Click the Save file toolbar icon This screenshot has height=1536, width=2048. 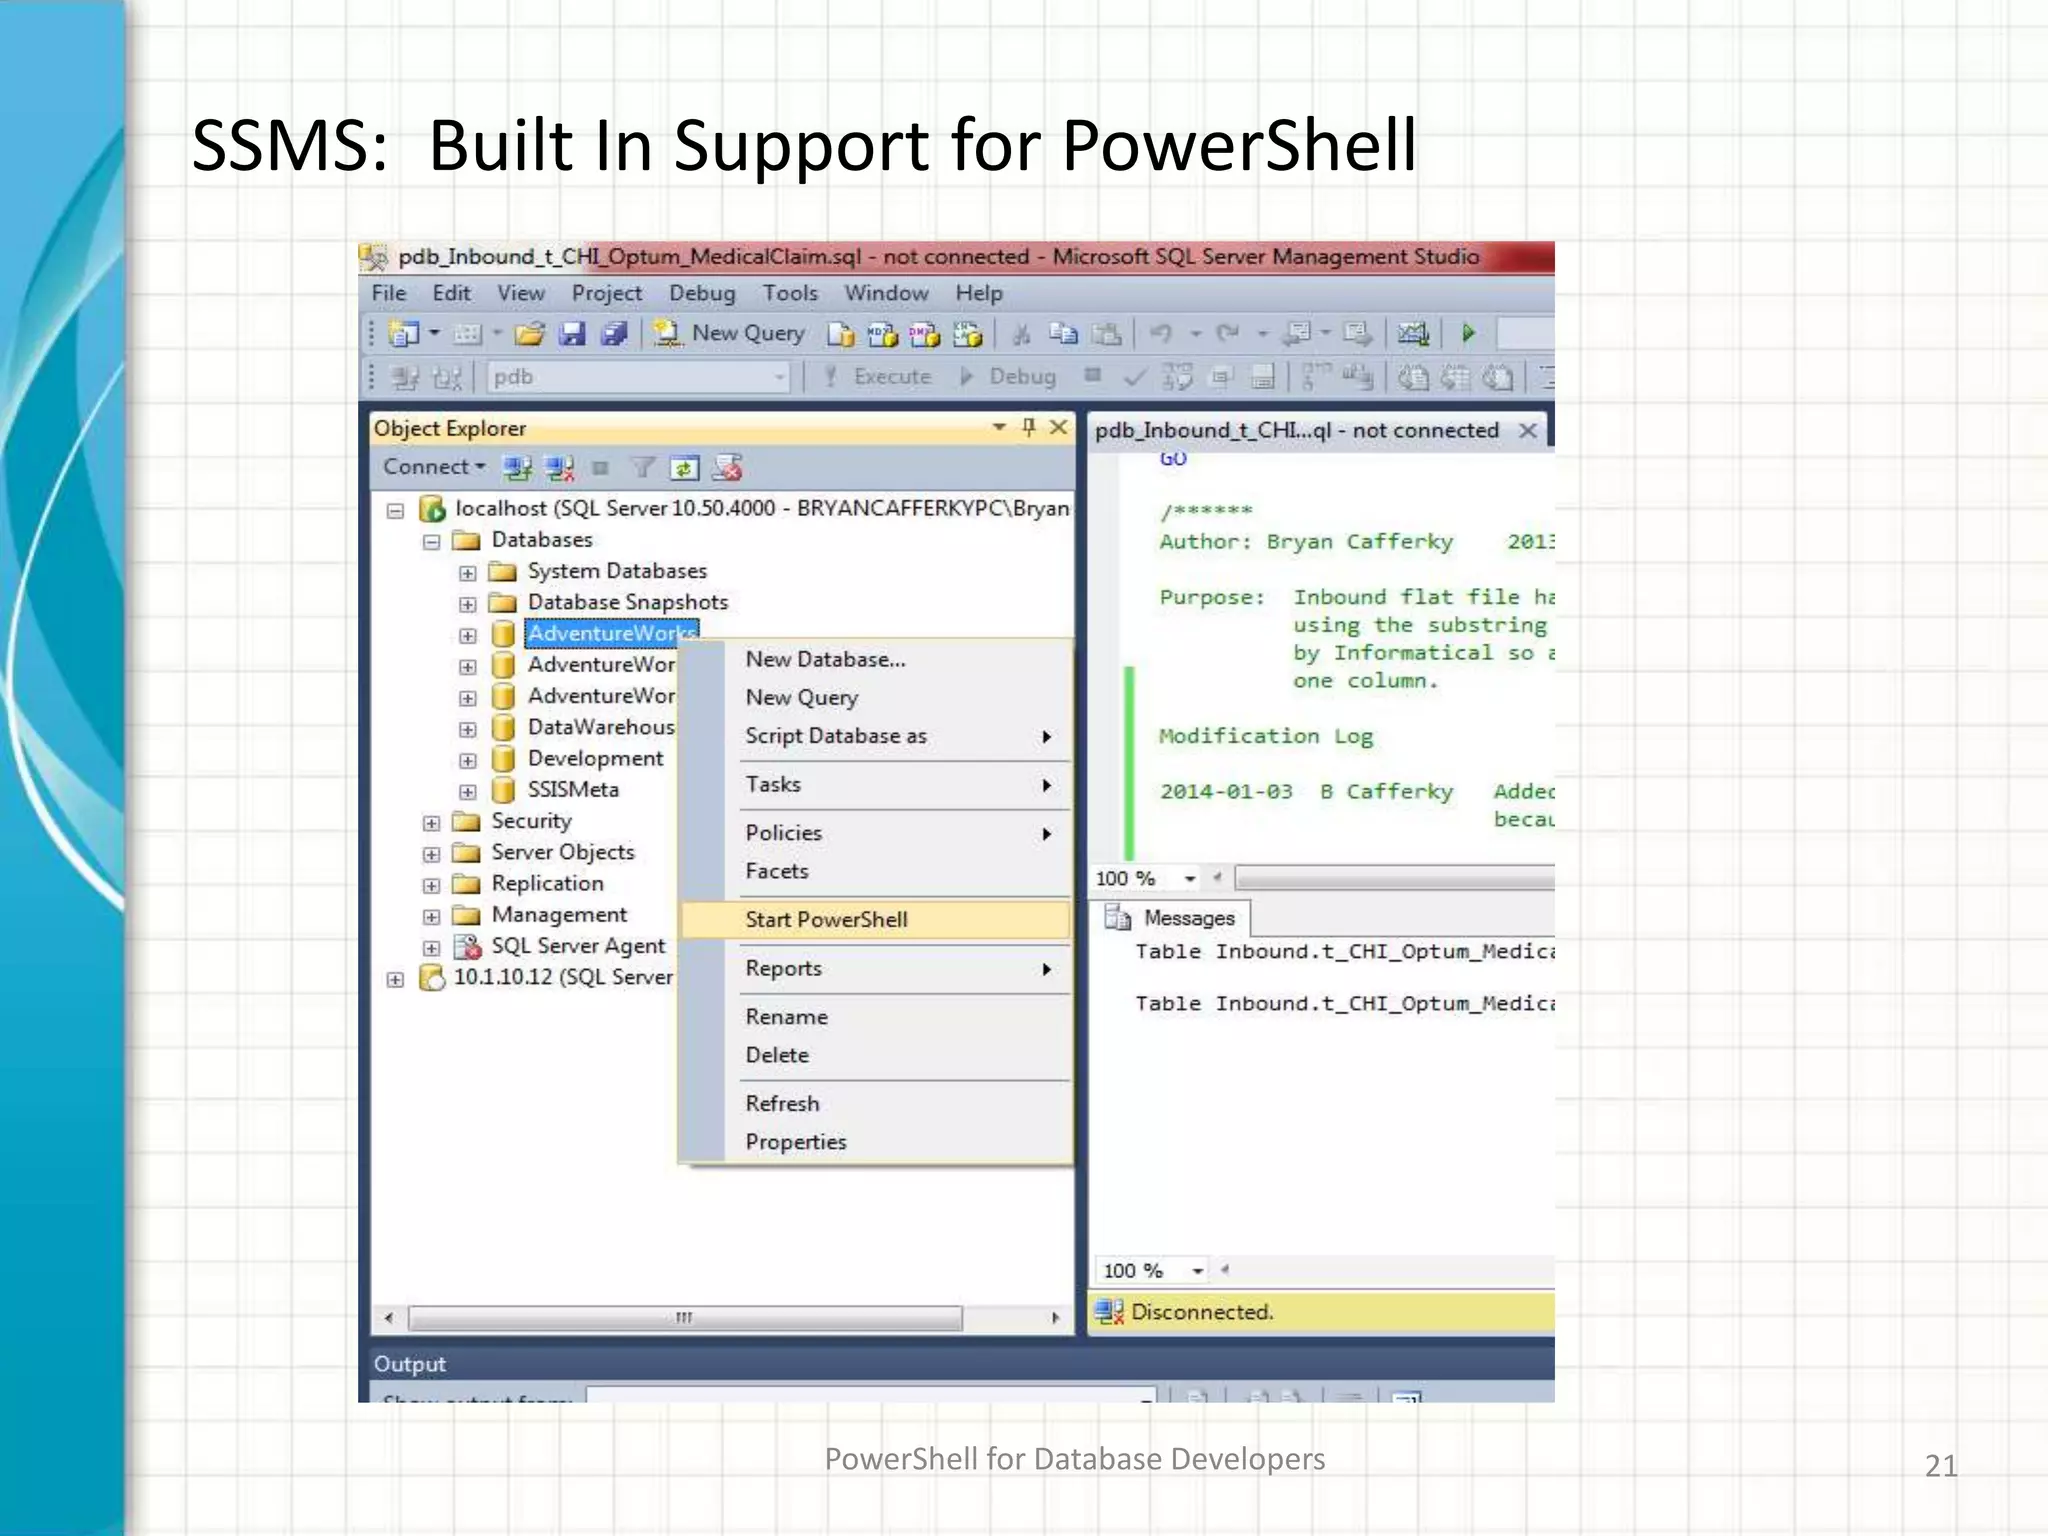point(572,333)
